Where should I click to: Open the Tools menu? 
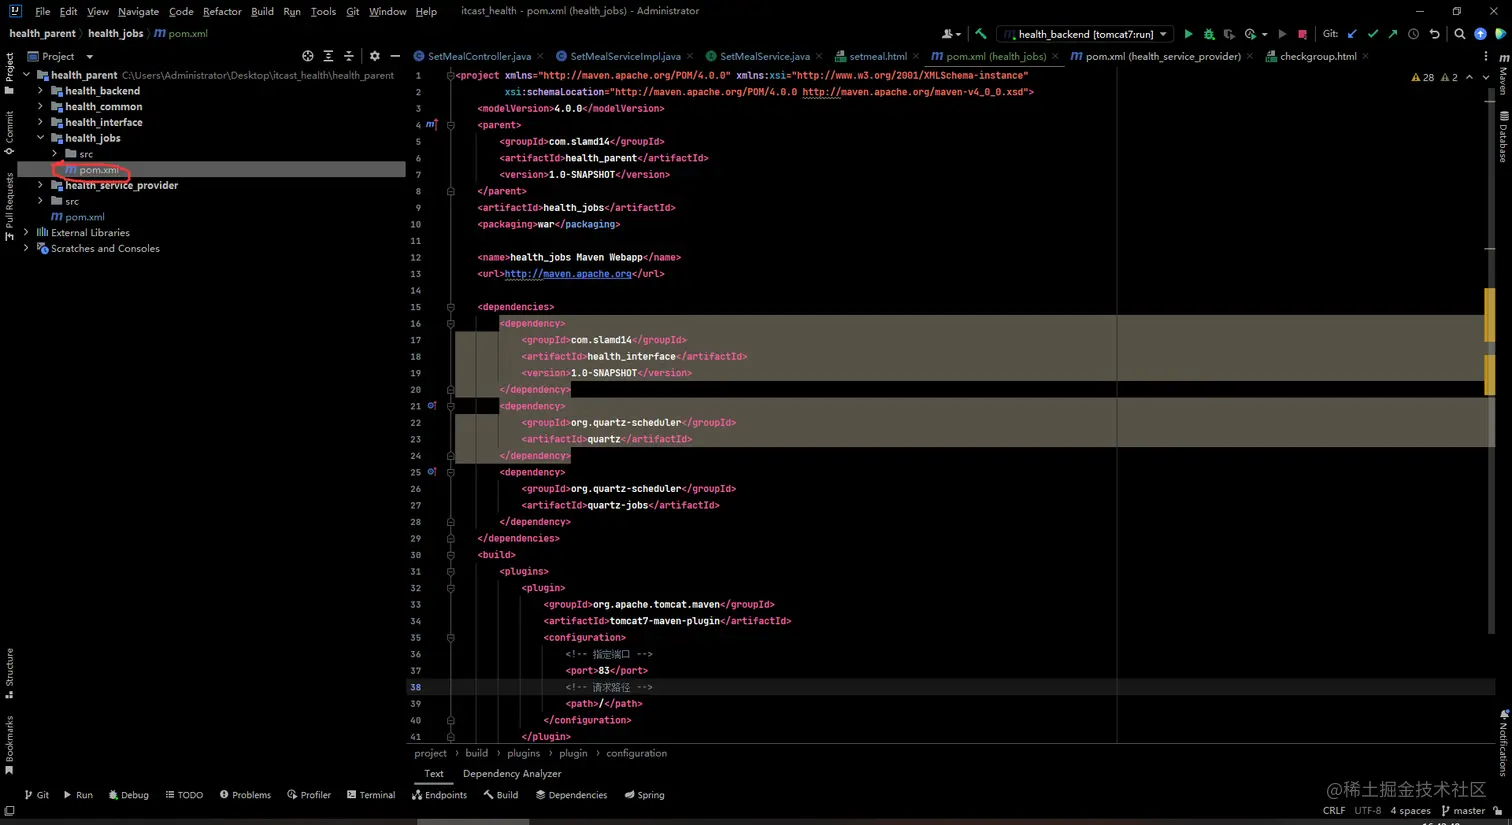click(323, 11)
